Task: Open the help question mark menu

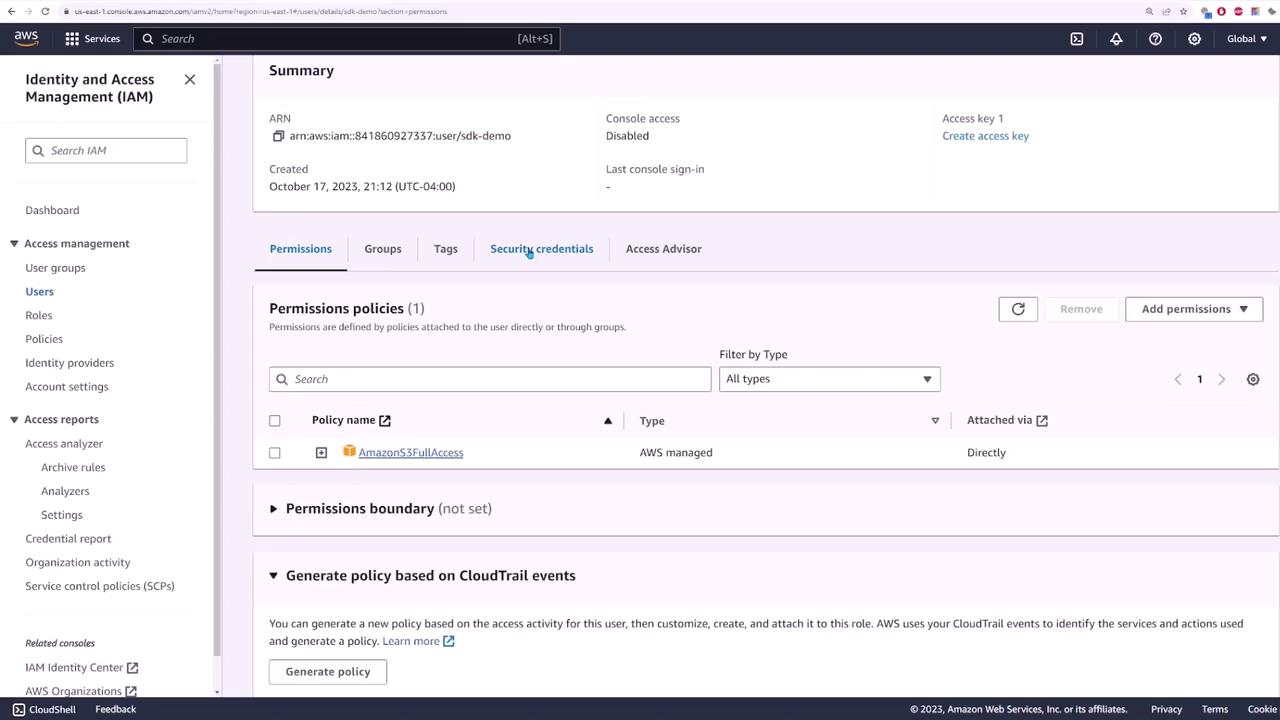Action: 1155,39
